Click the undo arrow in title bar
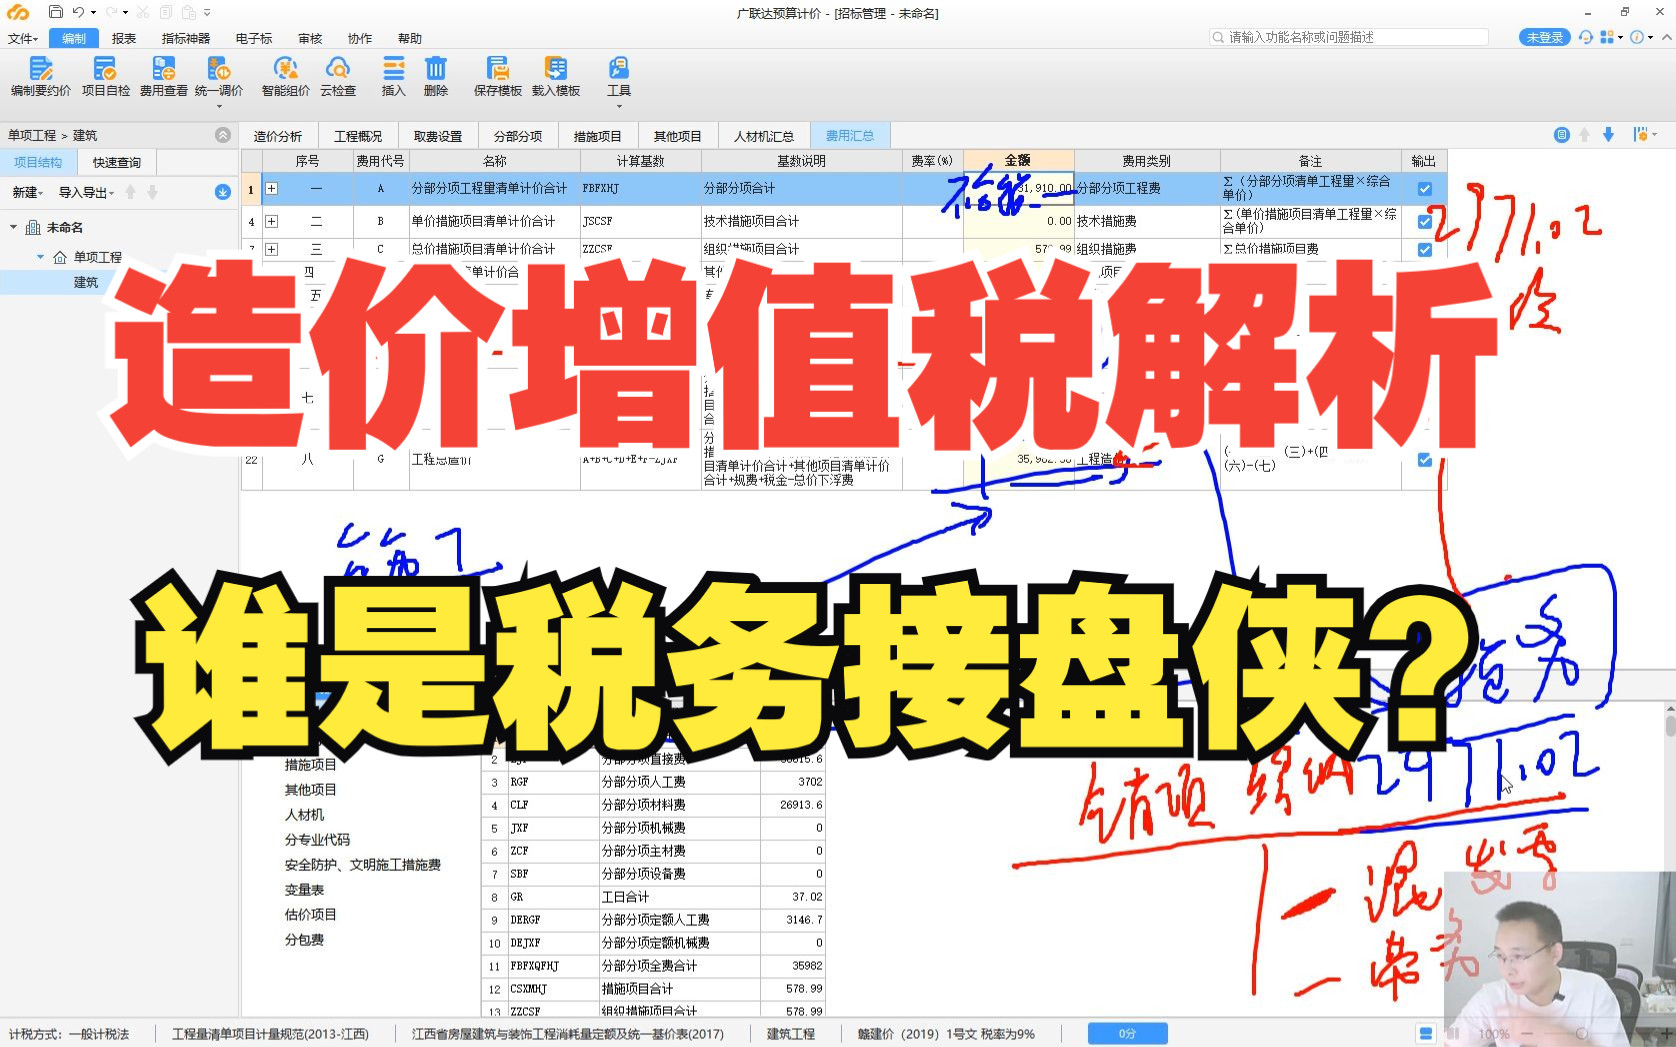Screen dimensions: 1676x1047 pyautogui.click(x=78, y=12)
